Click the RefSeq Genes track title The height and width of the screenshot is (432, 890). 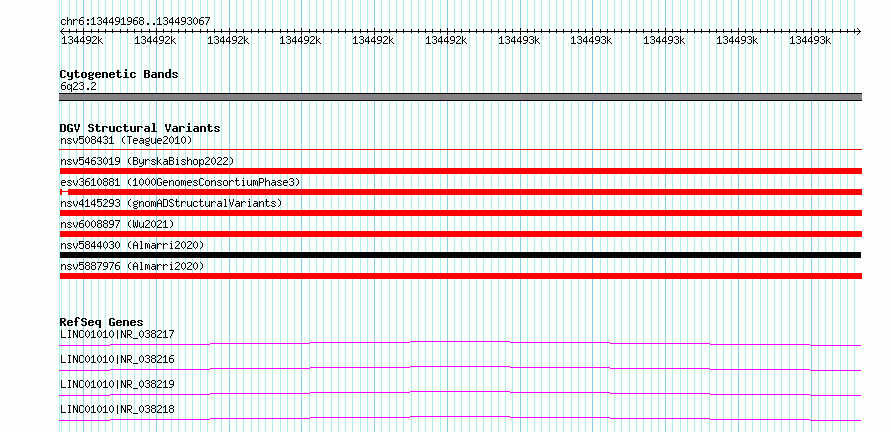[102, 322]
